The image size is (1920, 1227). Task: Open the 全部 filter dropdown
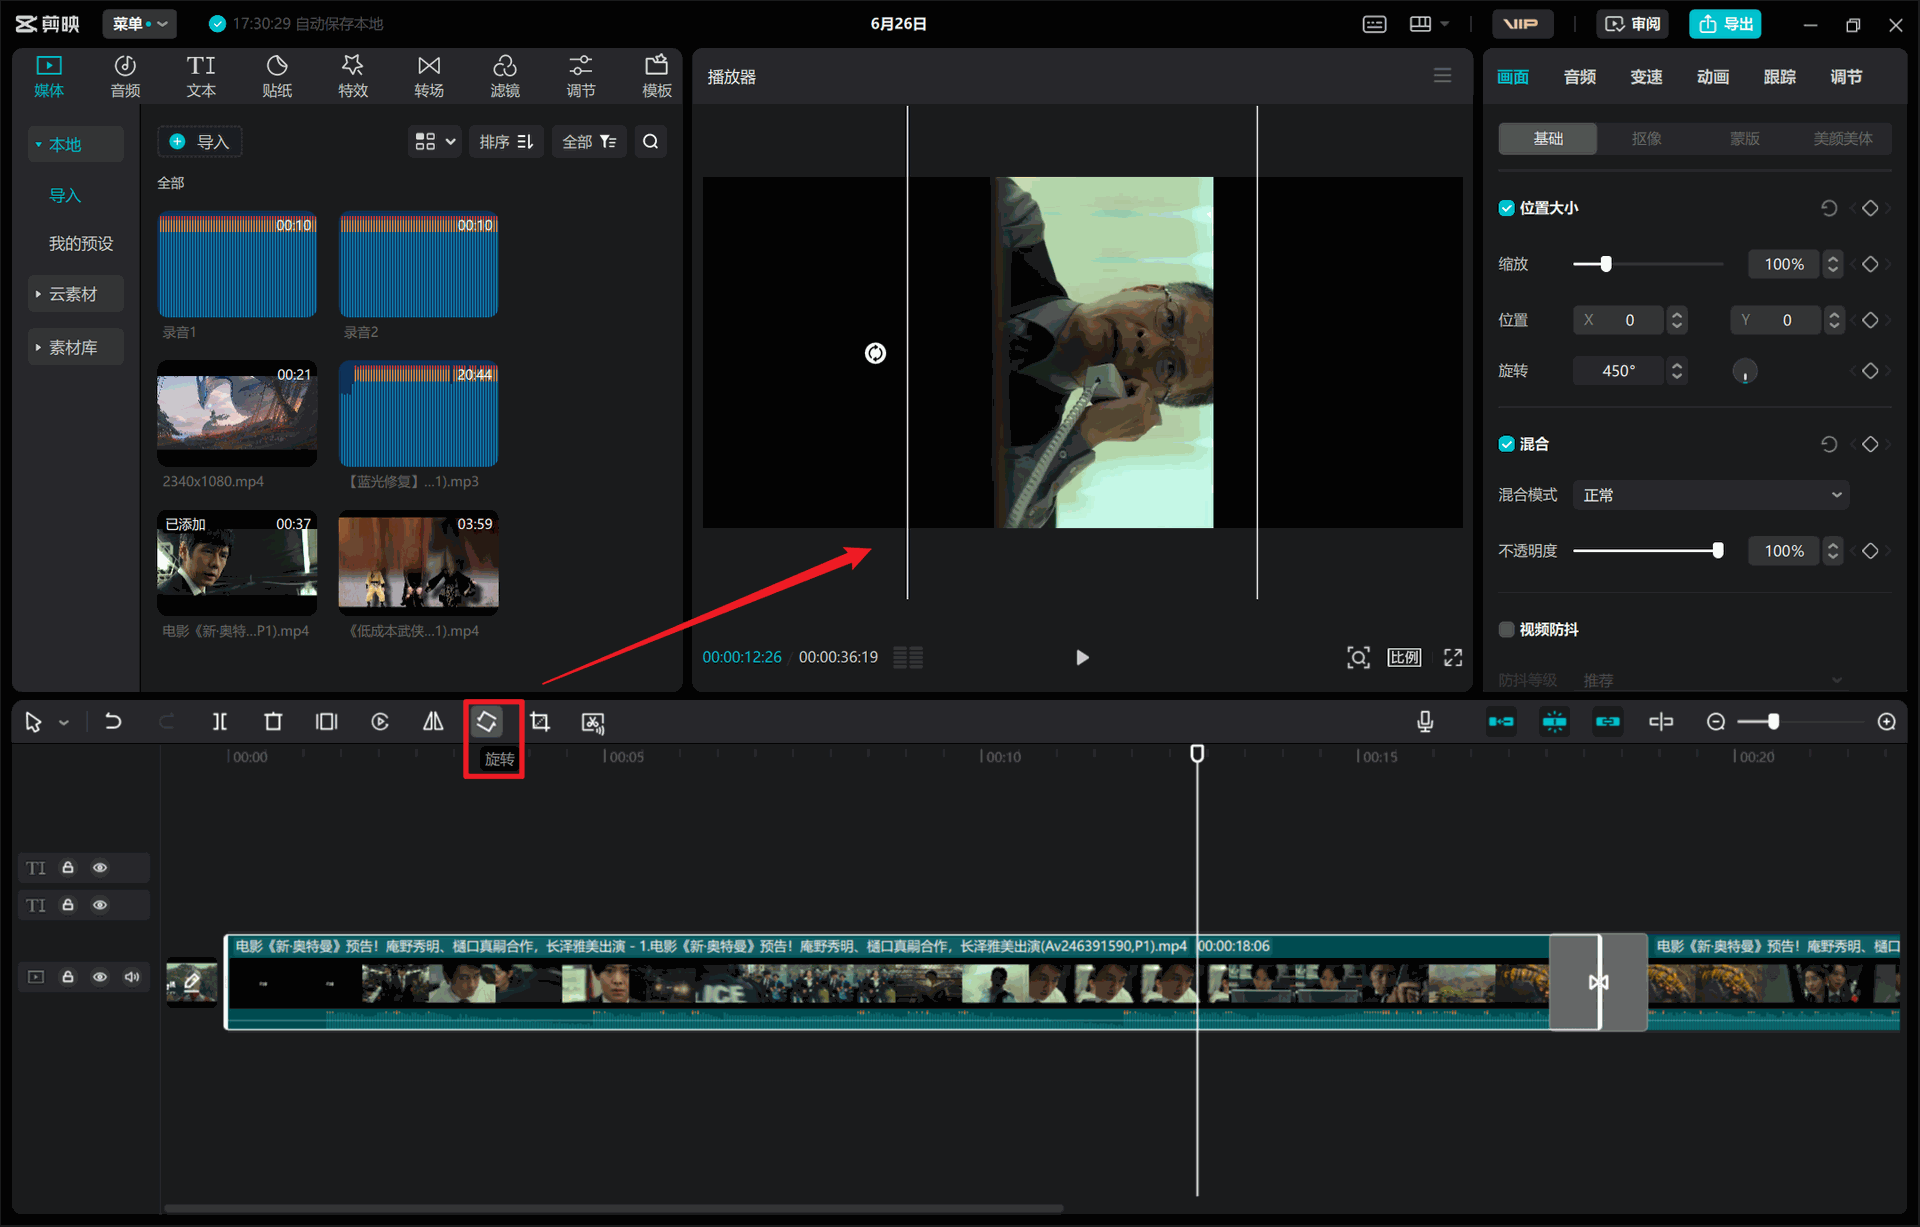click(x=589, y=142)
